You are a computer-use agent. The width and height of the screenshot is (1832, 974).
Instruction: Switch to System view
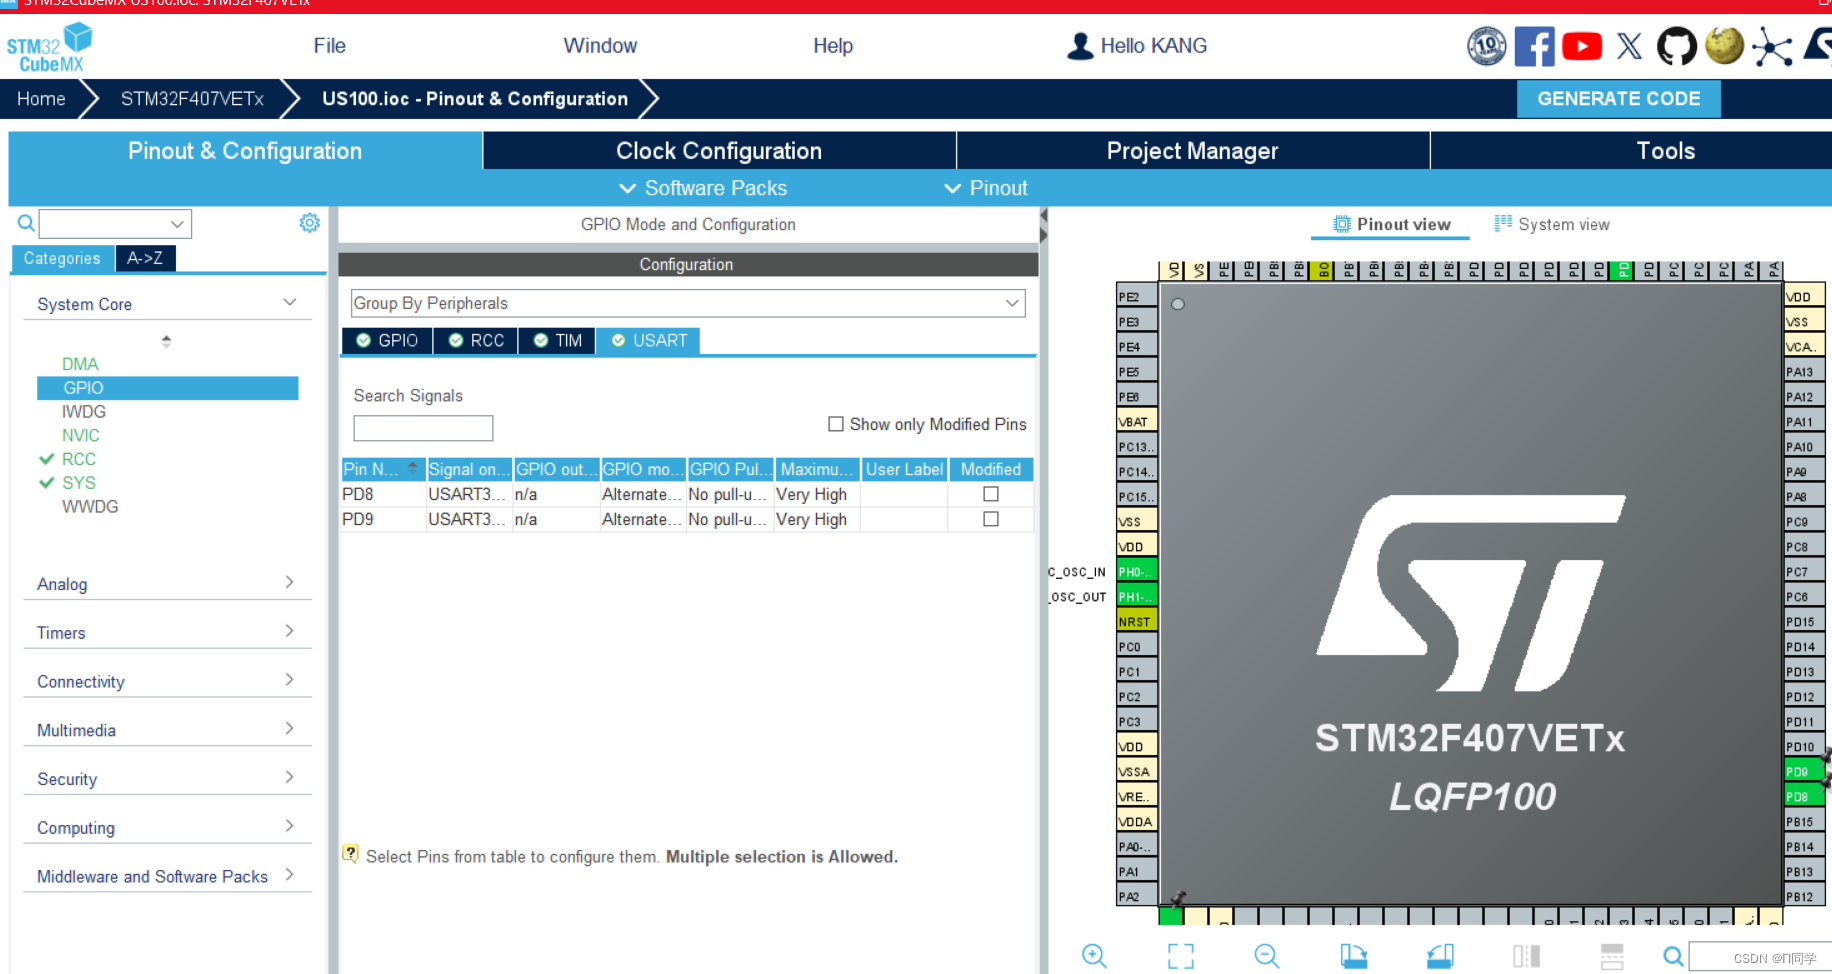1552,224
